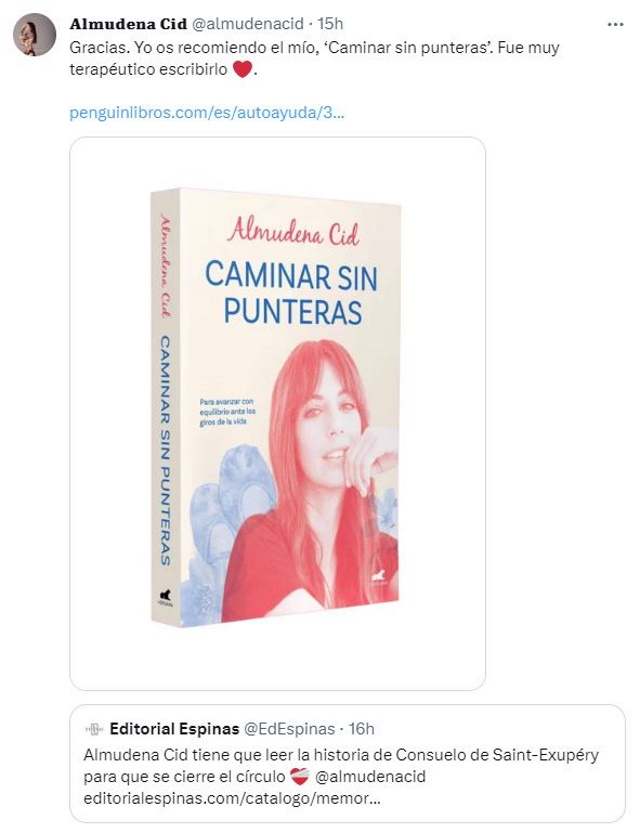Click the red heart emoji in tweet

click(x=242, y=69)
